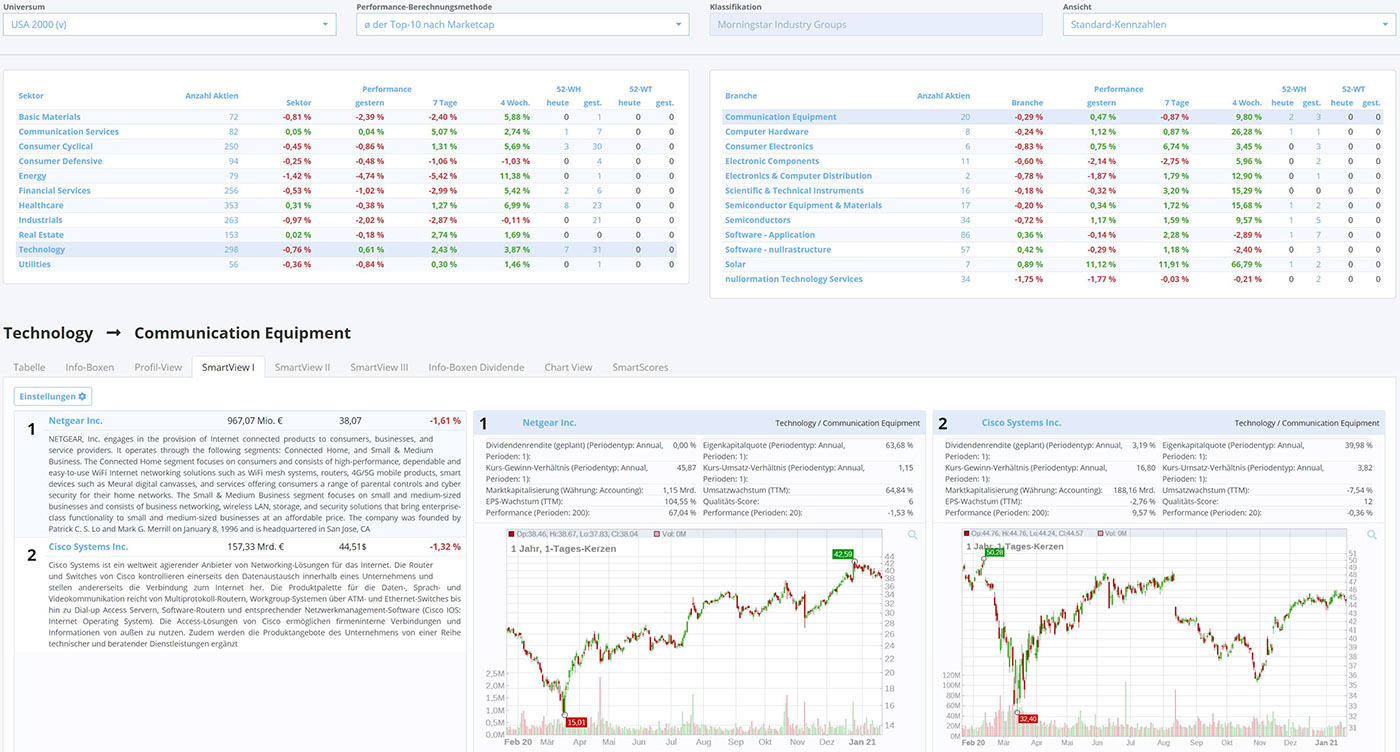This screenshot has width=1400, height=752.
Task: Open the Universum dropdown USA 2000 (v)
Action: [170, 24]
